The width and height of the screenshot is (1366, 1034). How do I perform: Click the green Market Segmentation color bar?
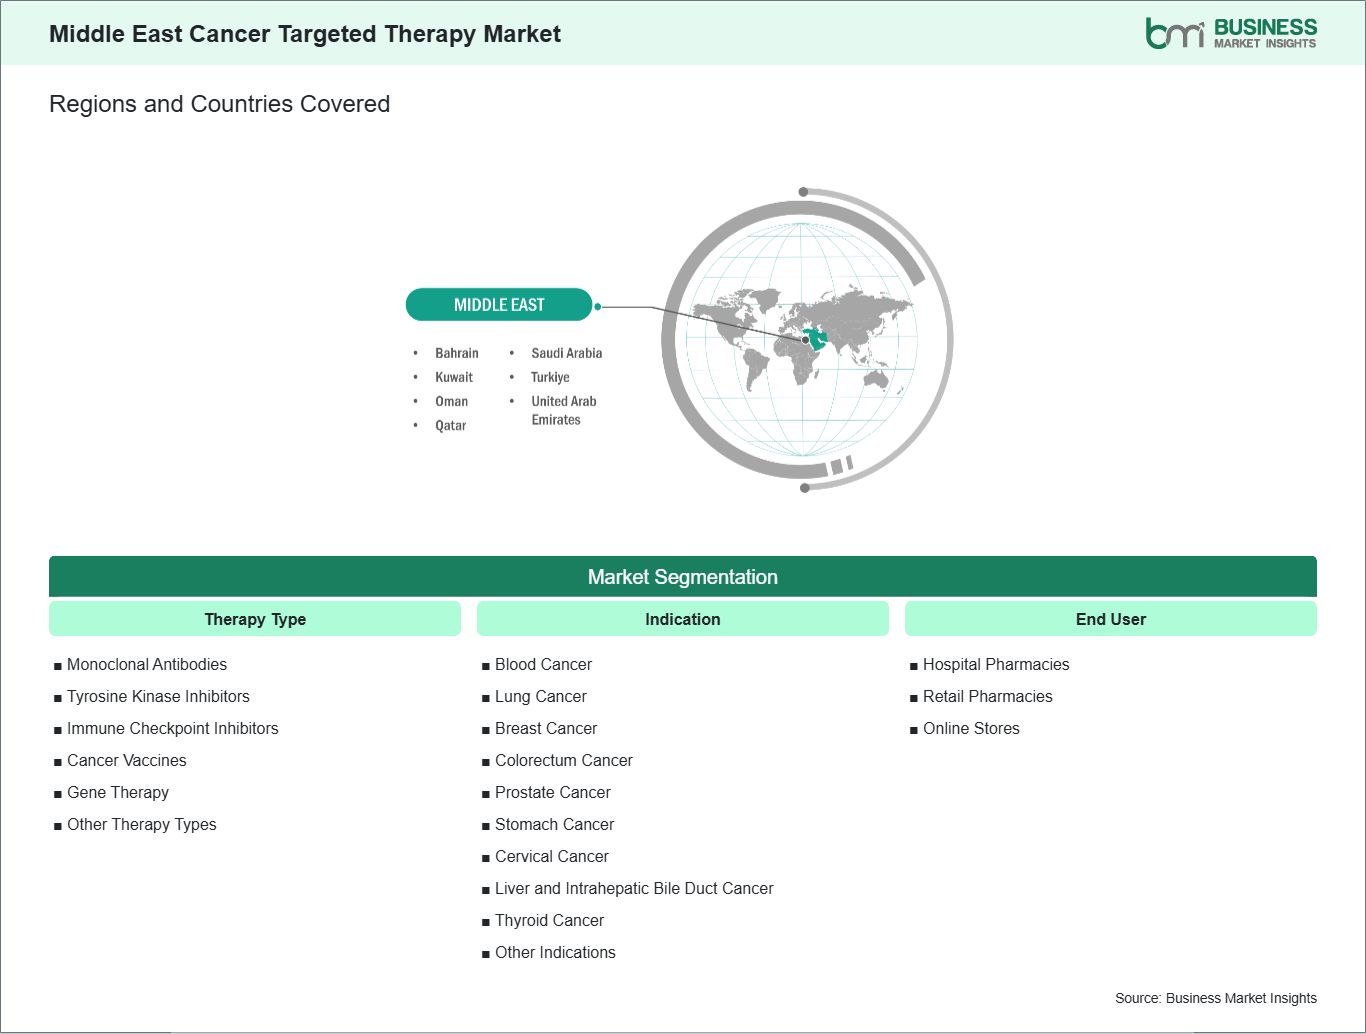683,577
